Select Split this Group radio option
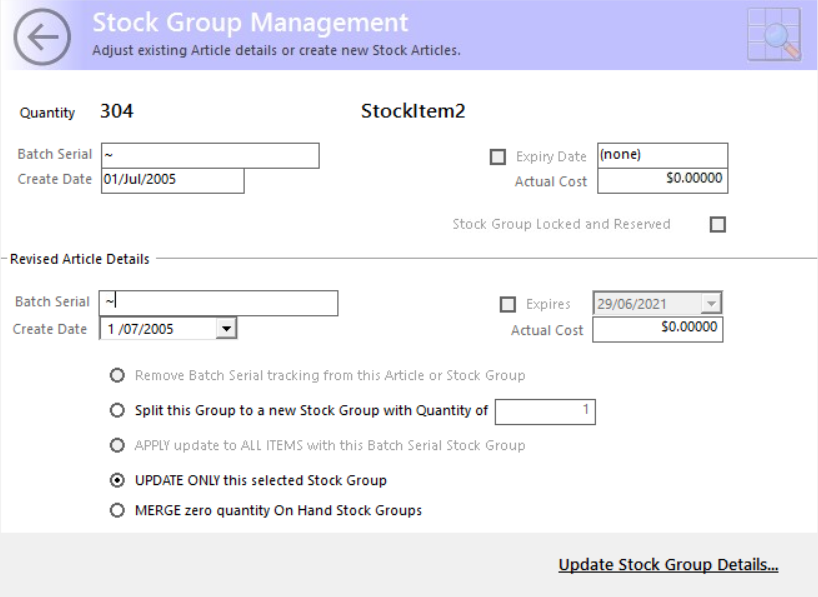The image size is (818, 597). tap(117, 410)
